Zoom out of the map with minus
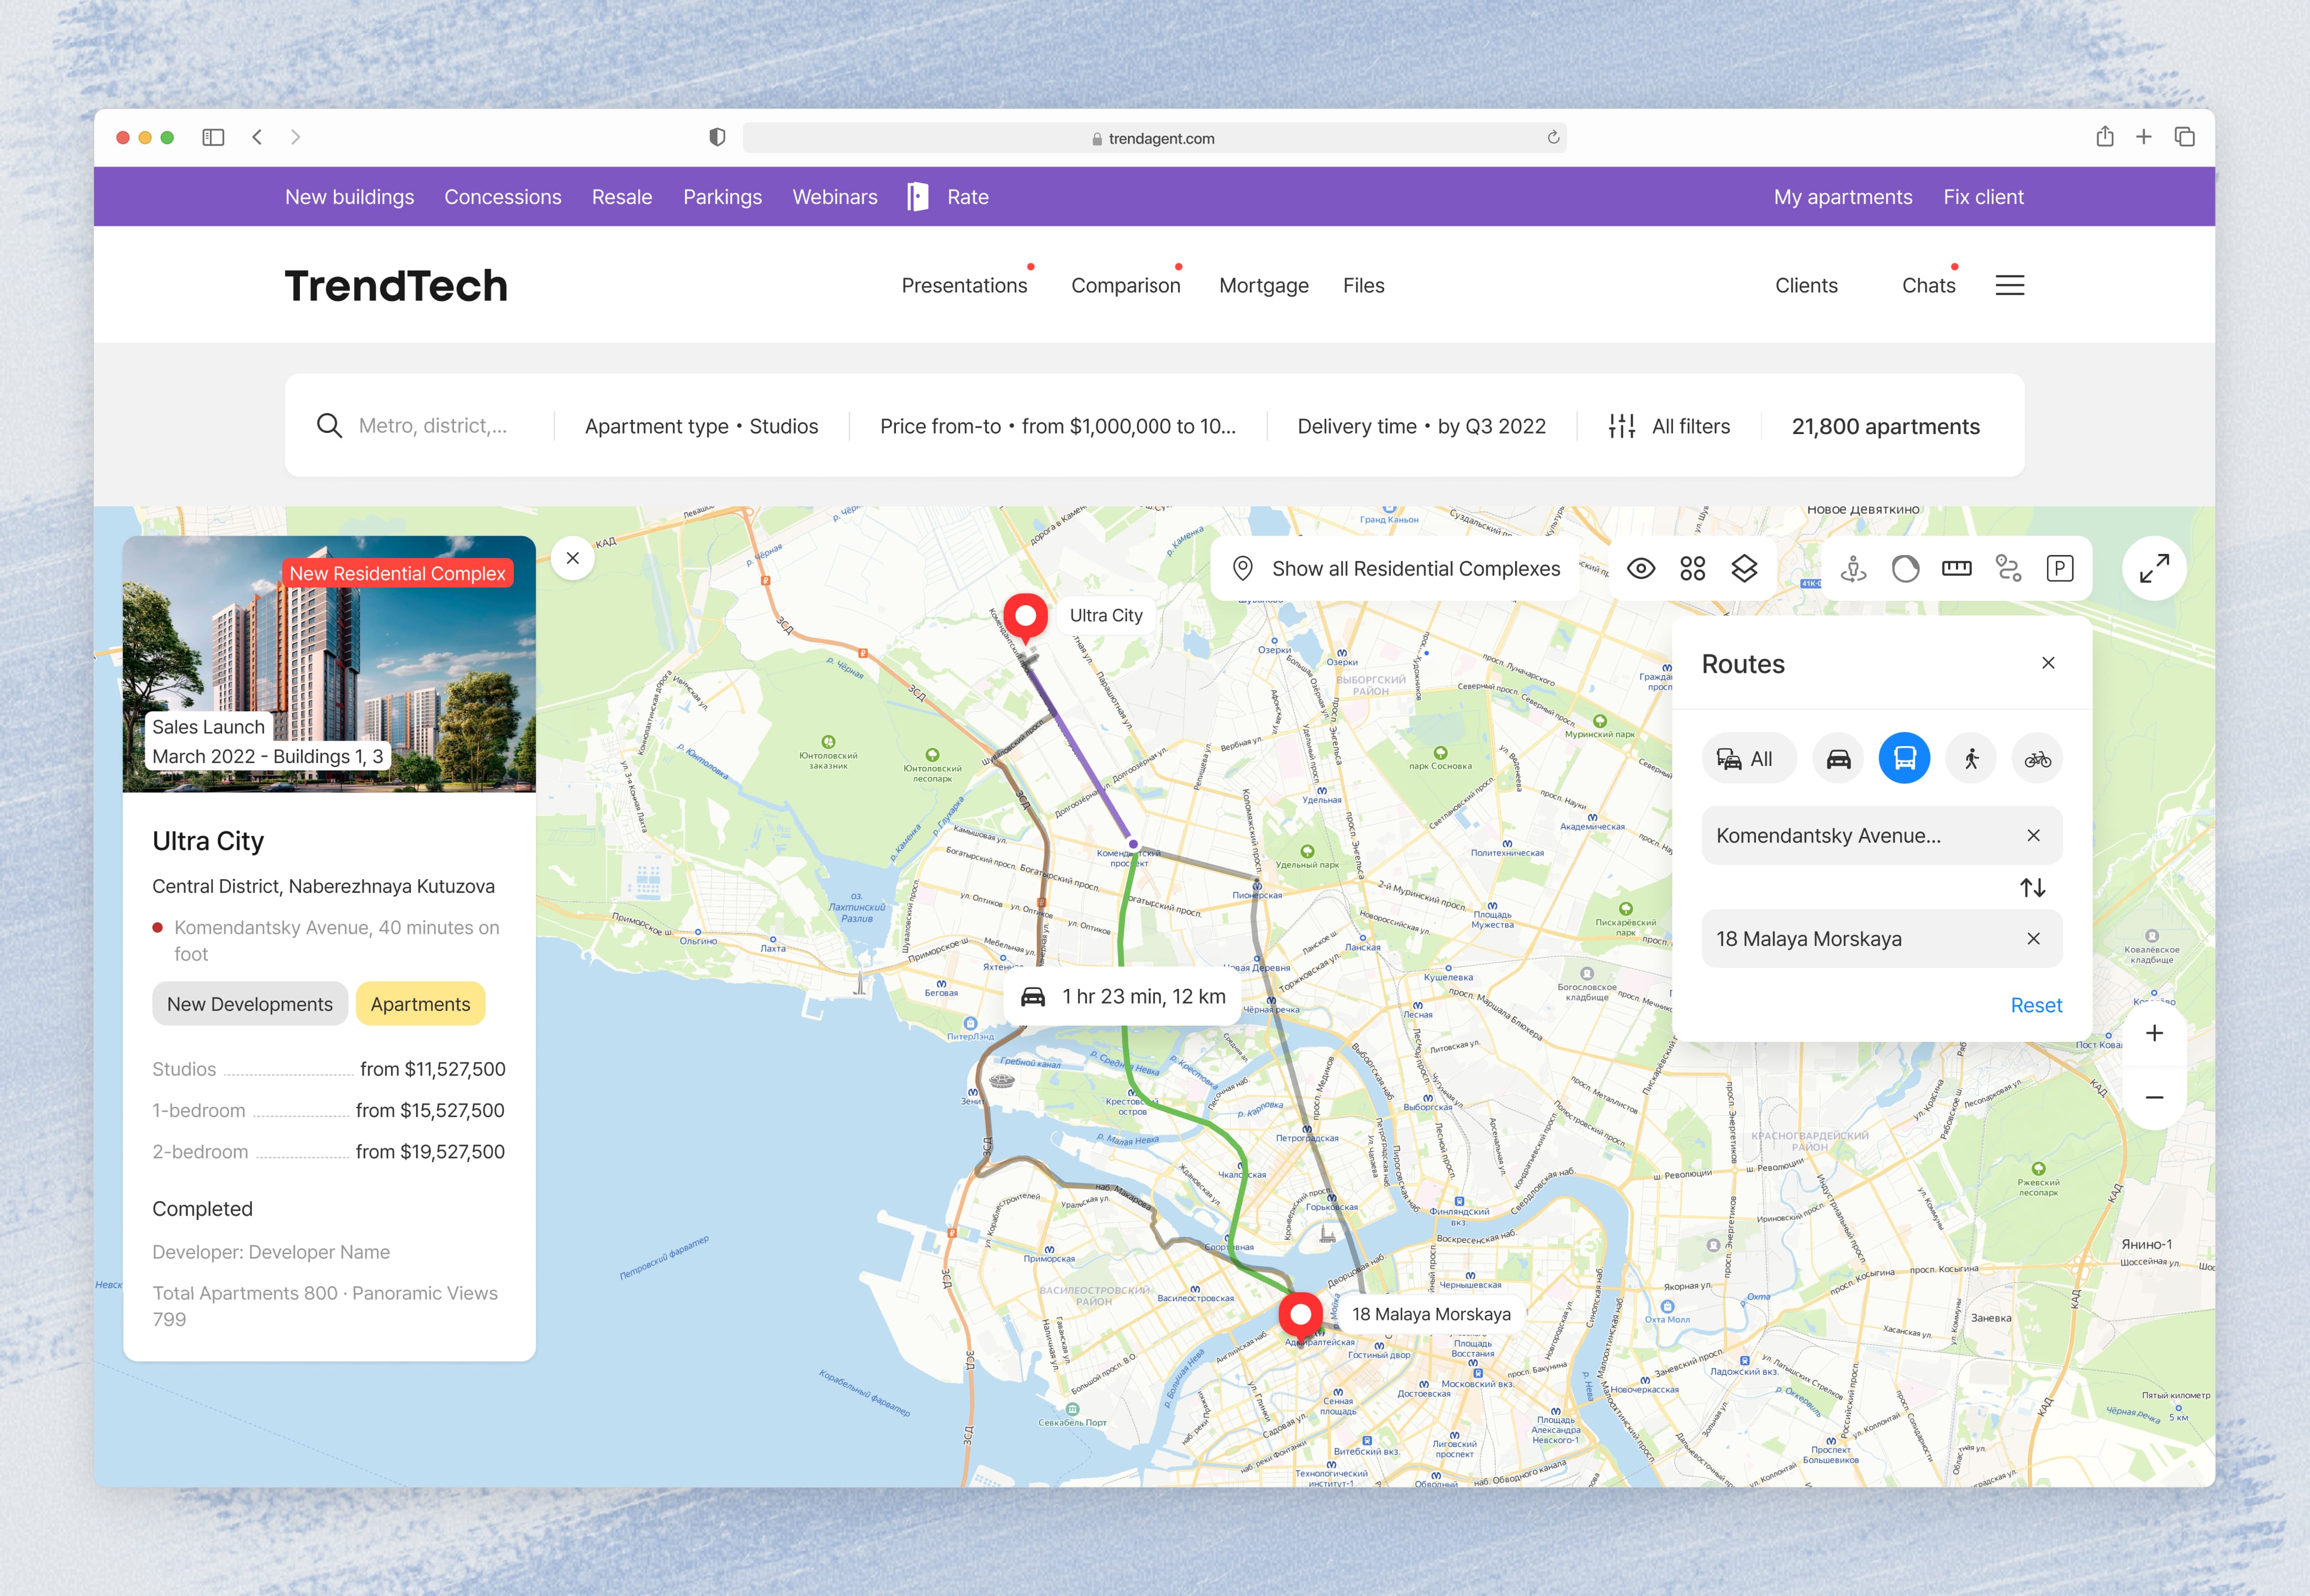Image resolution: width=2310 pixels, height=1596 pixels. [2154, 1097]
